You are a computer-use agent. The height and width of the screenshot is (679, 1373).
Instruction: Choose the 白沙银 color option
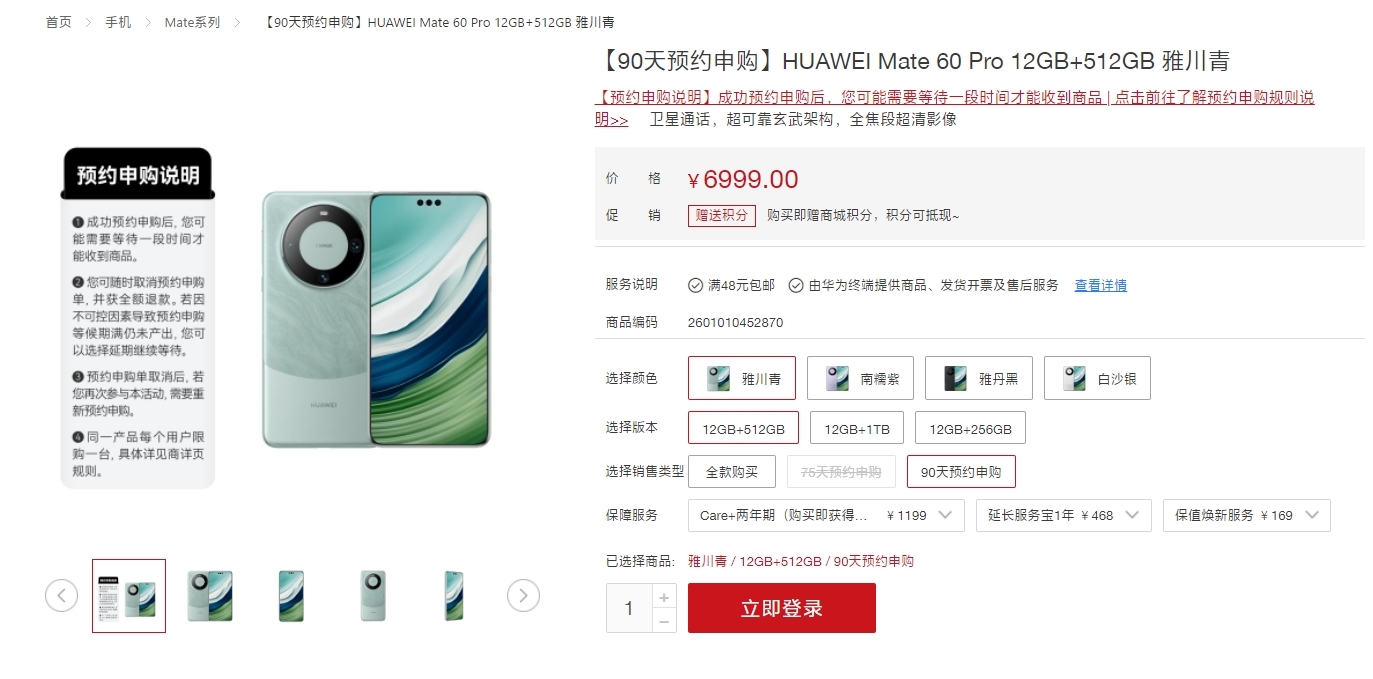click(1097, 378)
